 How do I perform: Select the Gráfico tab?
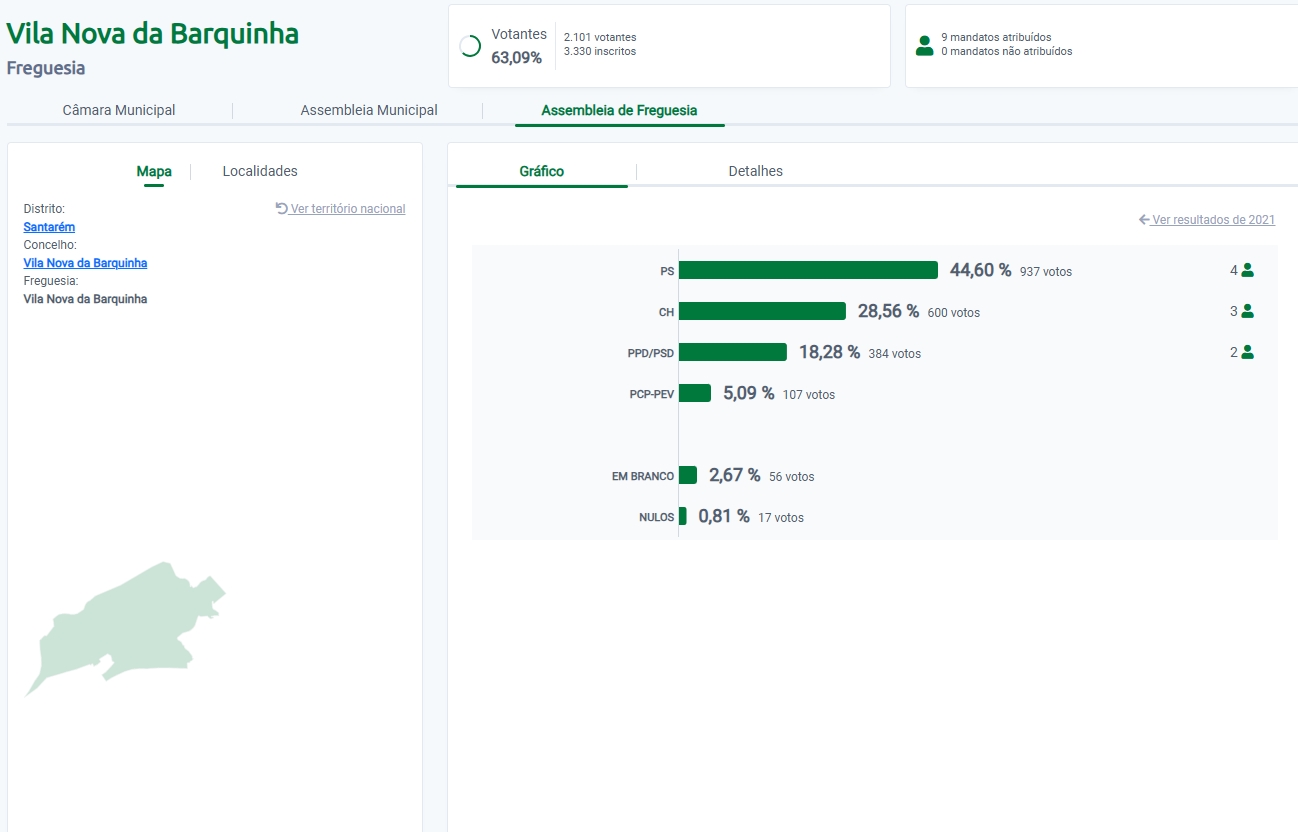point(541,171)
